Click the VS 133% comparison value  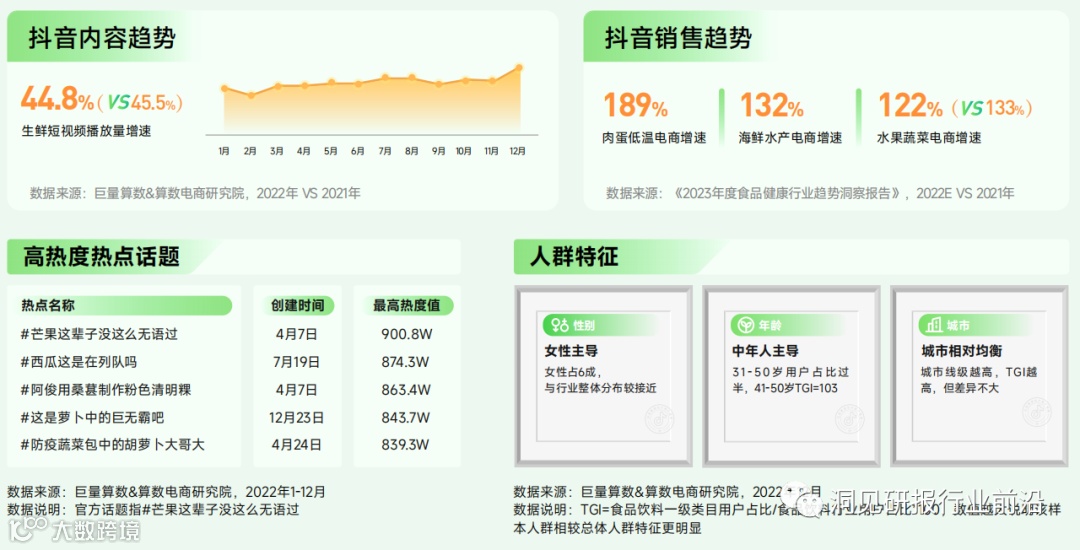pyautogui.click(x=992, y=108)
